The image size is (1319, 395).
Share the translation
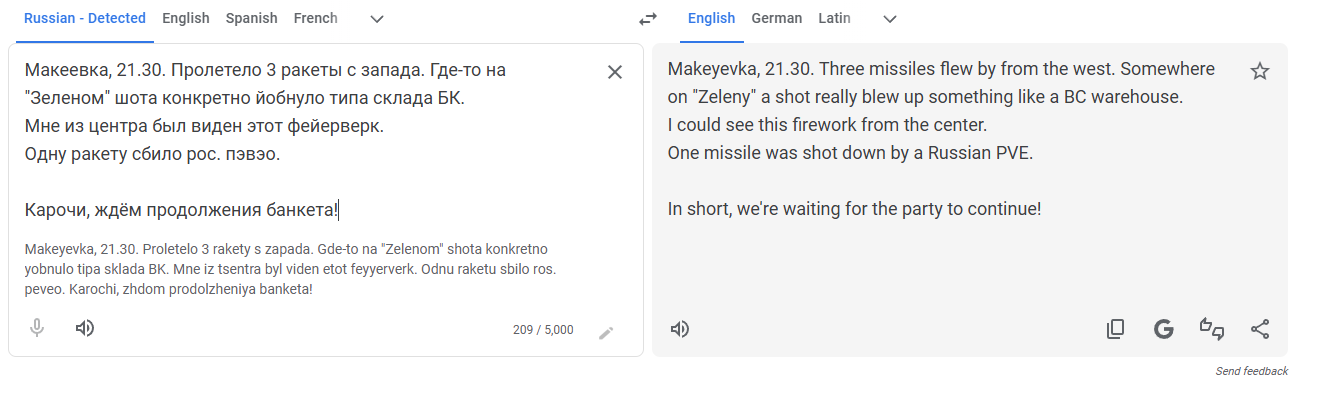click(1260, 329)
